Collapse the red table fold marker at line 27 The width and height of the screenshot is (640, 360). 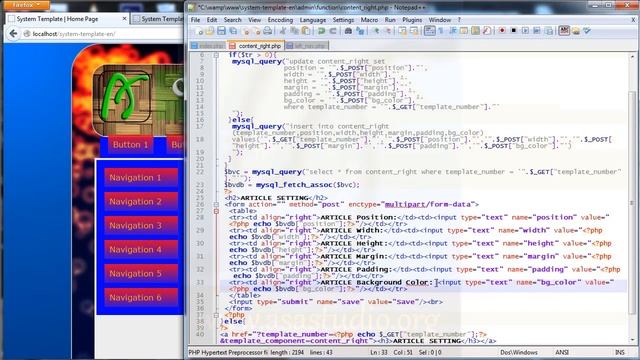(216, 211)
